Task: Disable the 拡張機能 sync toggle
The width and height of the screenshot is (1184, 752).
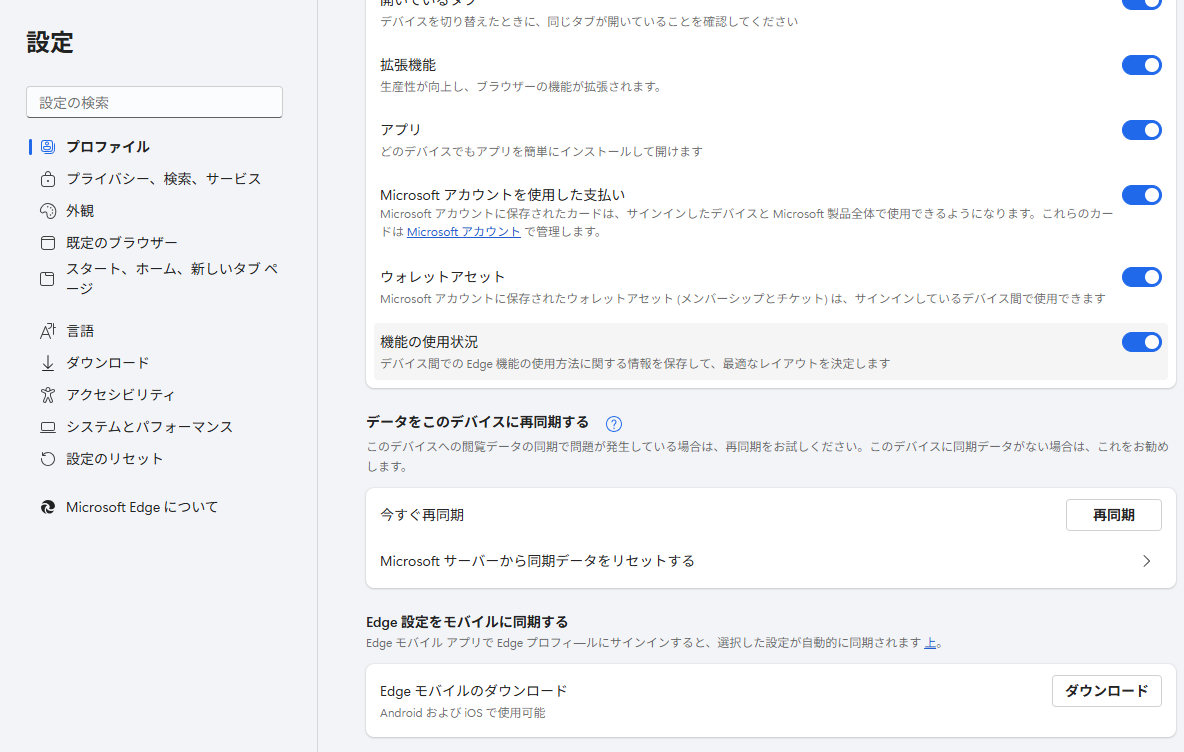Action: point(1141,65)
